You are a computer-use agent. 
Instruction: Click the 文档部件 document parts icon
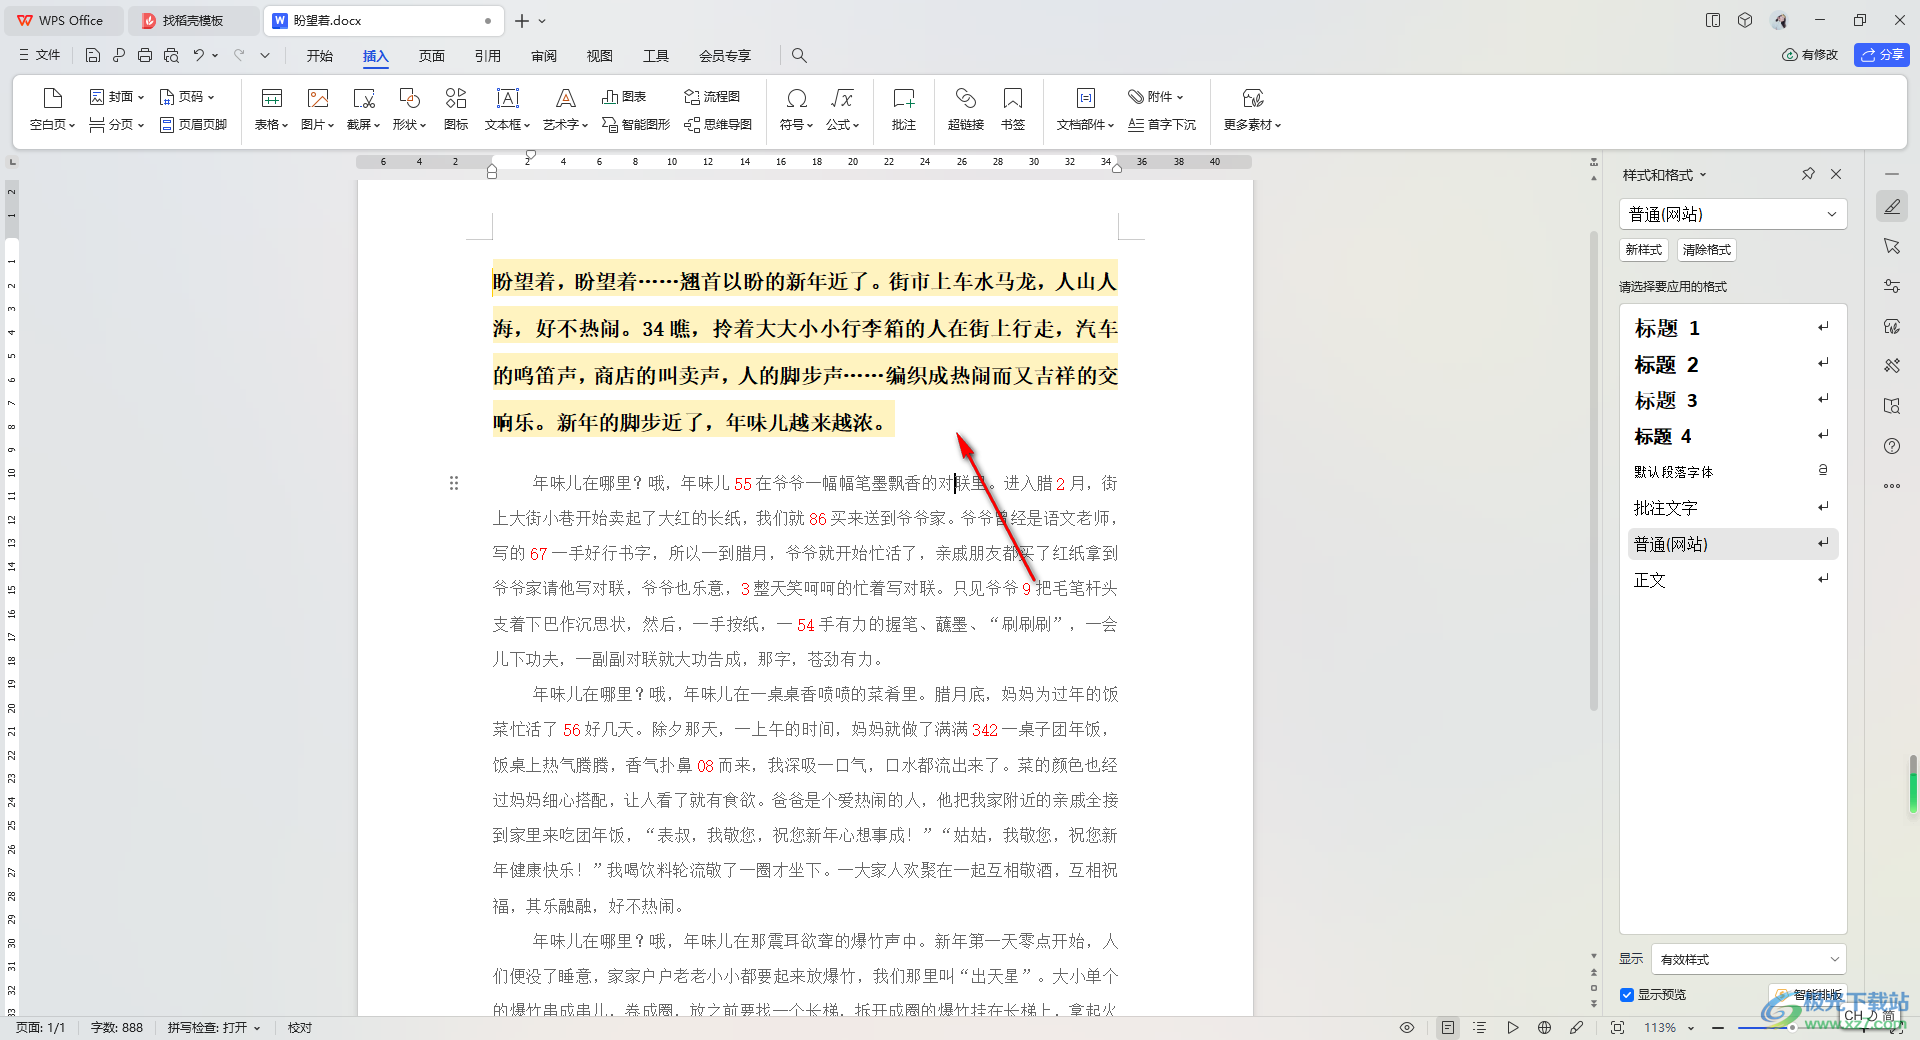tap(1085, 98)
